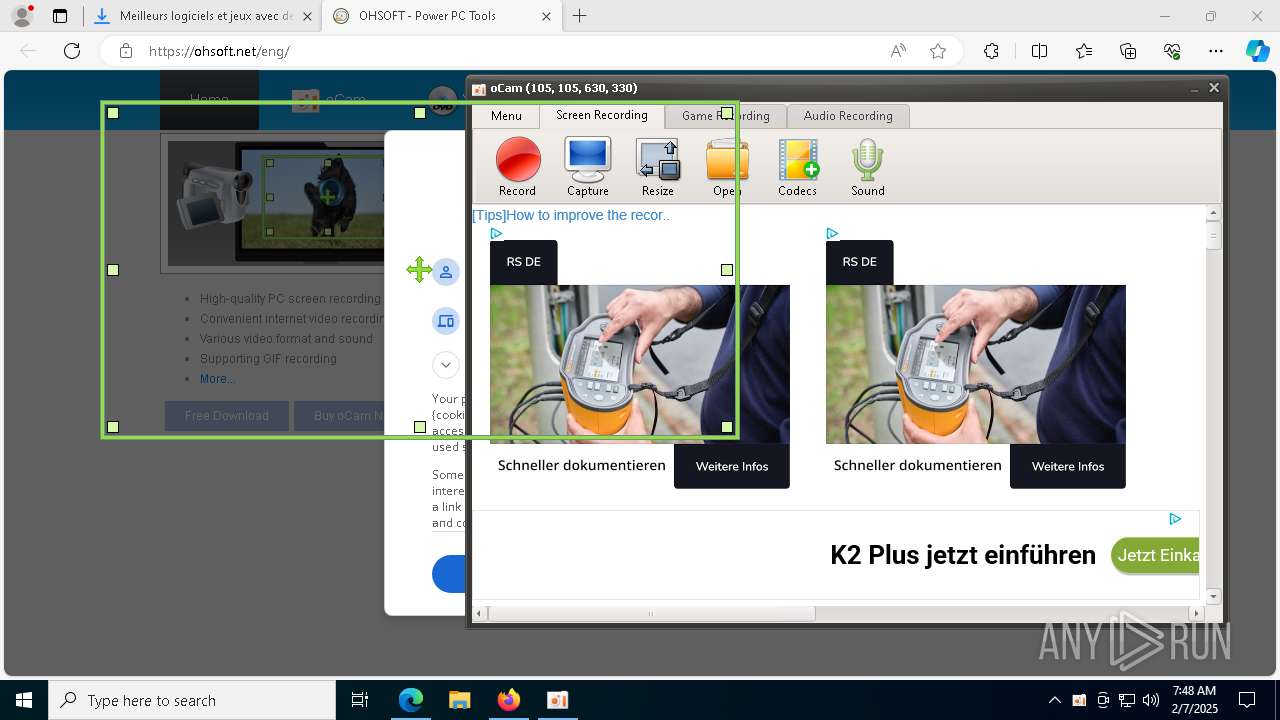Click the Jetzt Einkaufen green ad button
Viewport: 1280px width, 720px height.
point(1155,555)
